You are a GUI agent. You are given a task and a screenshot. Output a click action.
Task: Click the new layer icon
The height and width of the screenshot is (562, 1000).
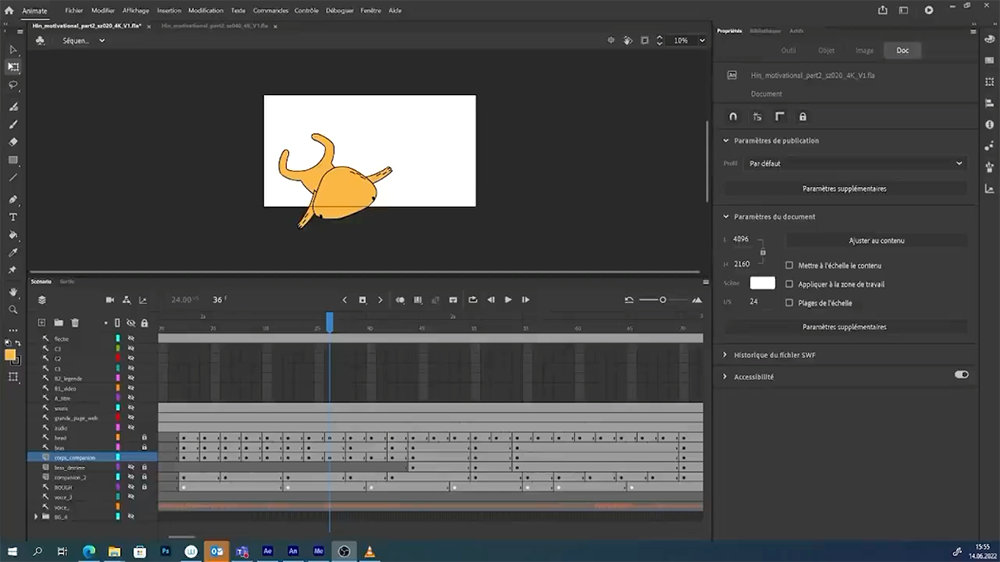click(x=42, y=323)
